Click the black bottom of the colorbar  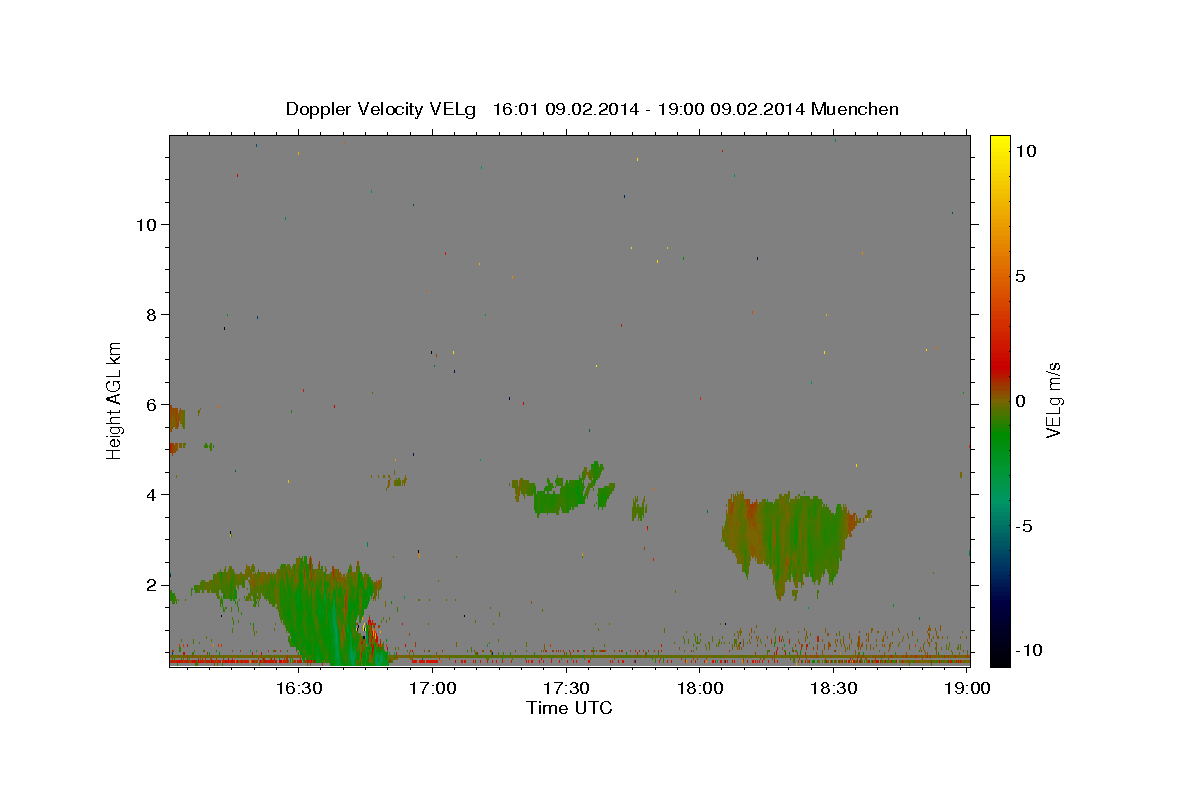[1000, 655]
